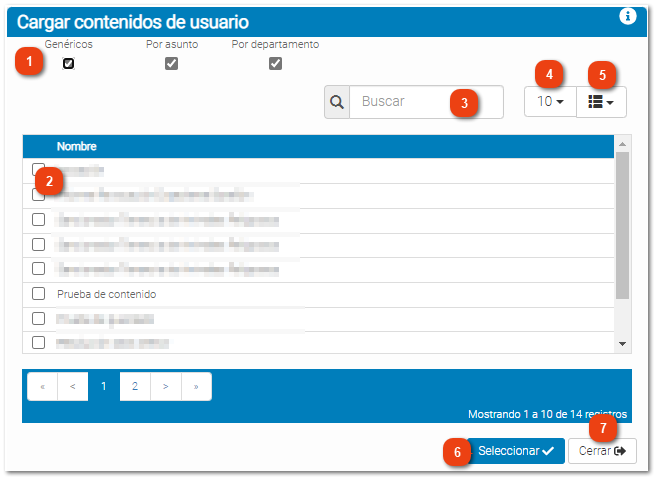Screen dimensions: 657x480
Task: Toggle the Por asunto checkbox
Action: coord(171,63)
